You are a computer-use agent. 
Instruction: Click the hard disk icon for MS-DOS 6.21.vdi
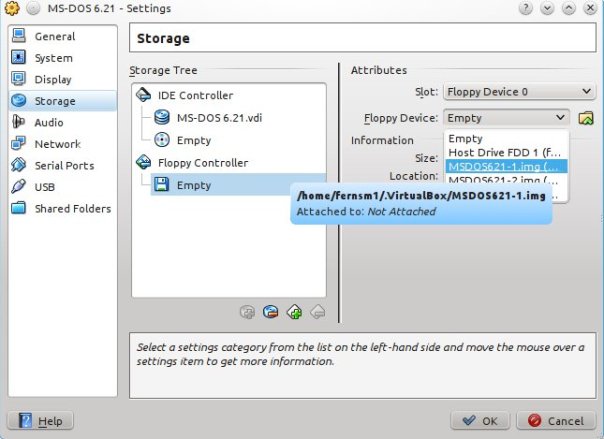coord(162,117)
